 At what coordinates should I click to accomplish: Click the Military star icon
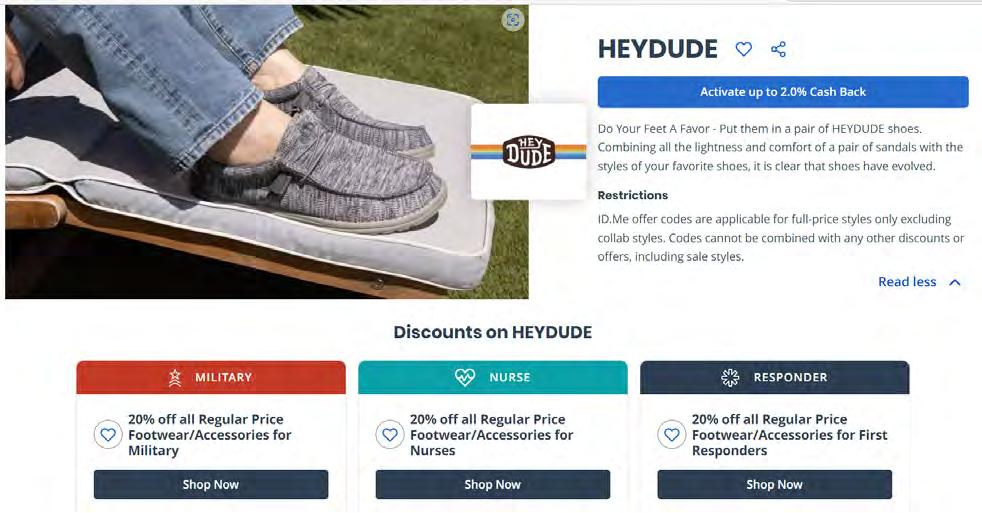[x=175, y=377]
